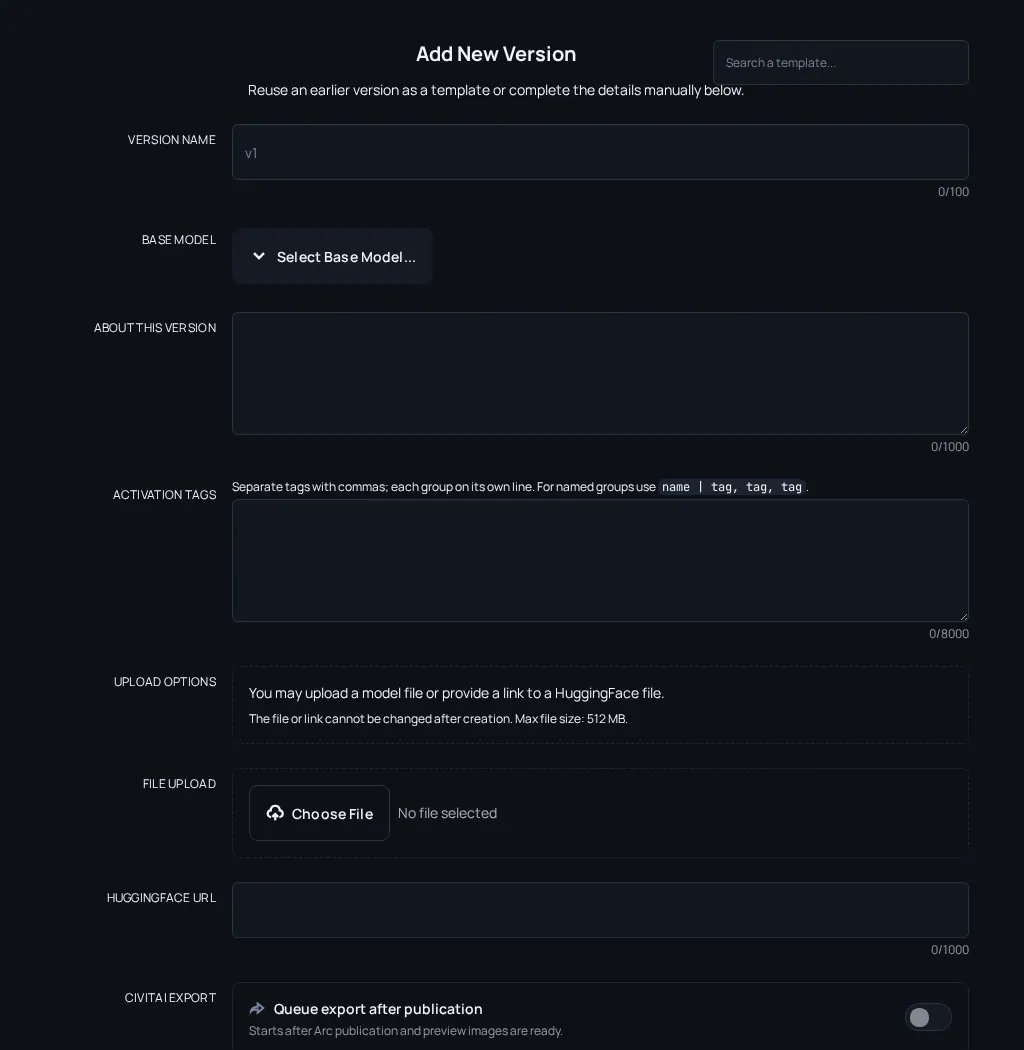Click inside the About This Version textarea
The image size is (1024, 1050).
[600, 374]
